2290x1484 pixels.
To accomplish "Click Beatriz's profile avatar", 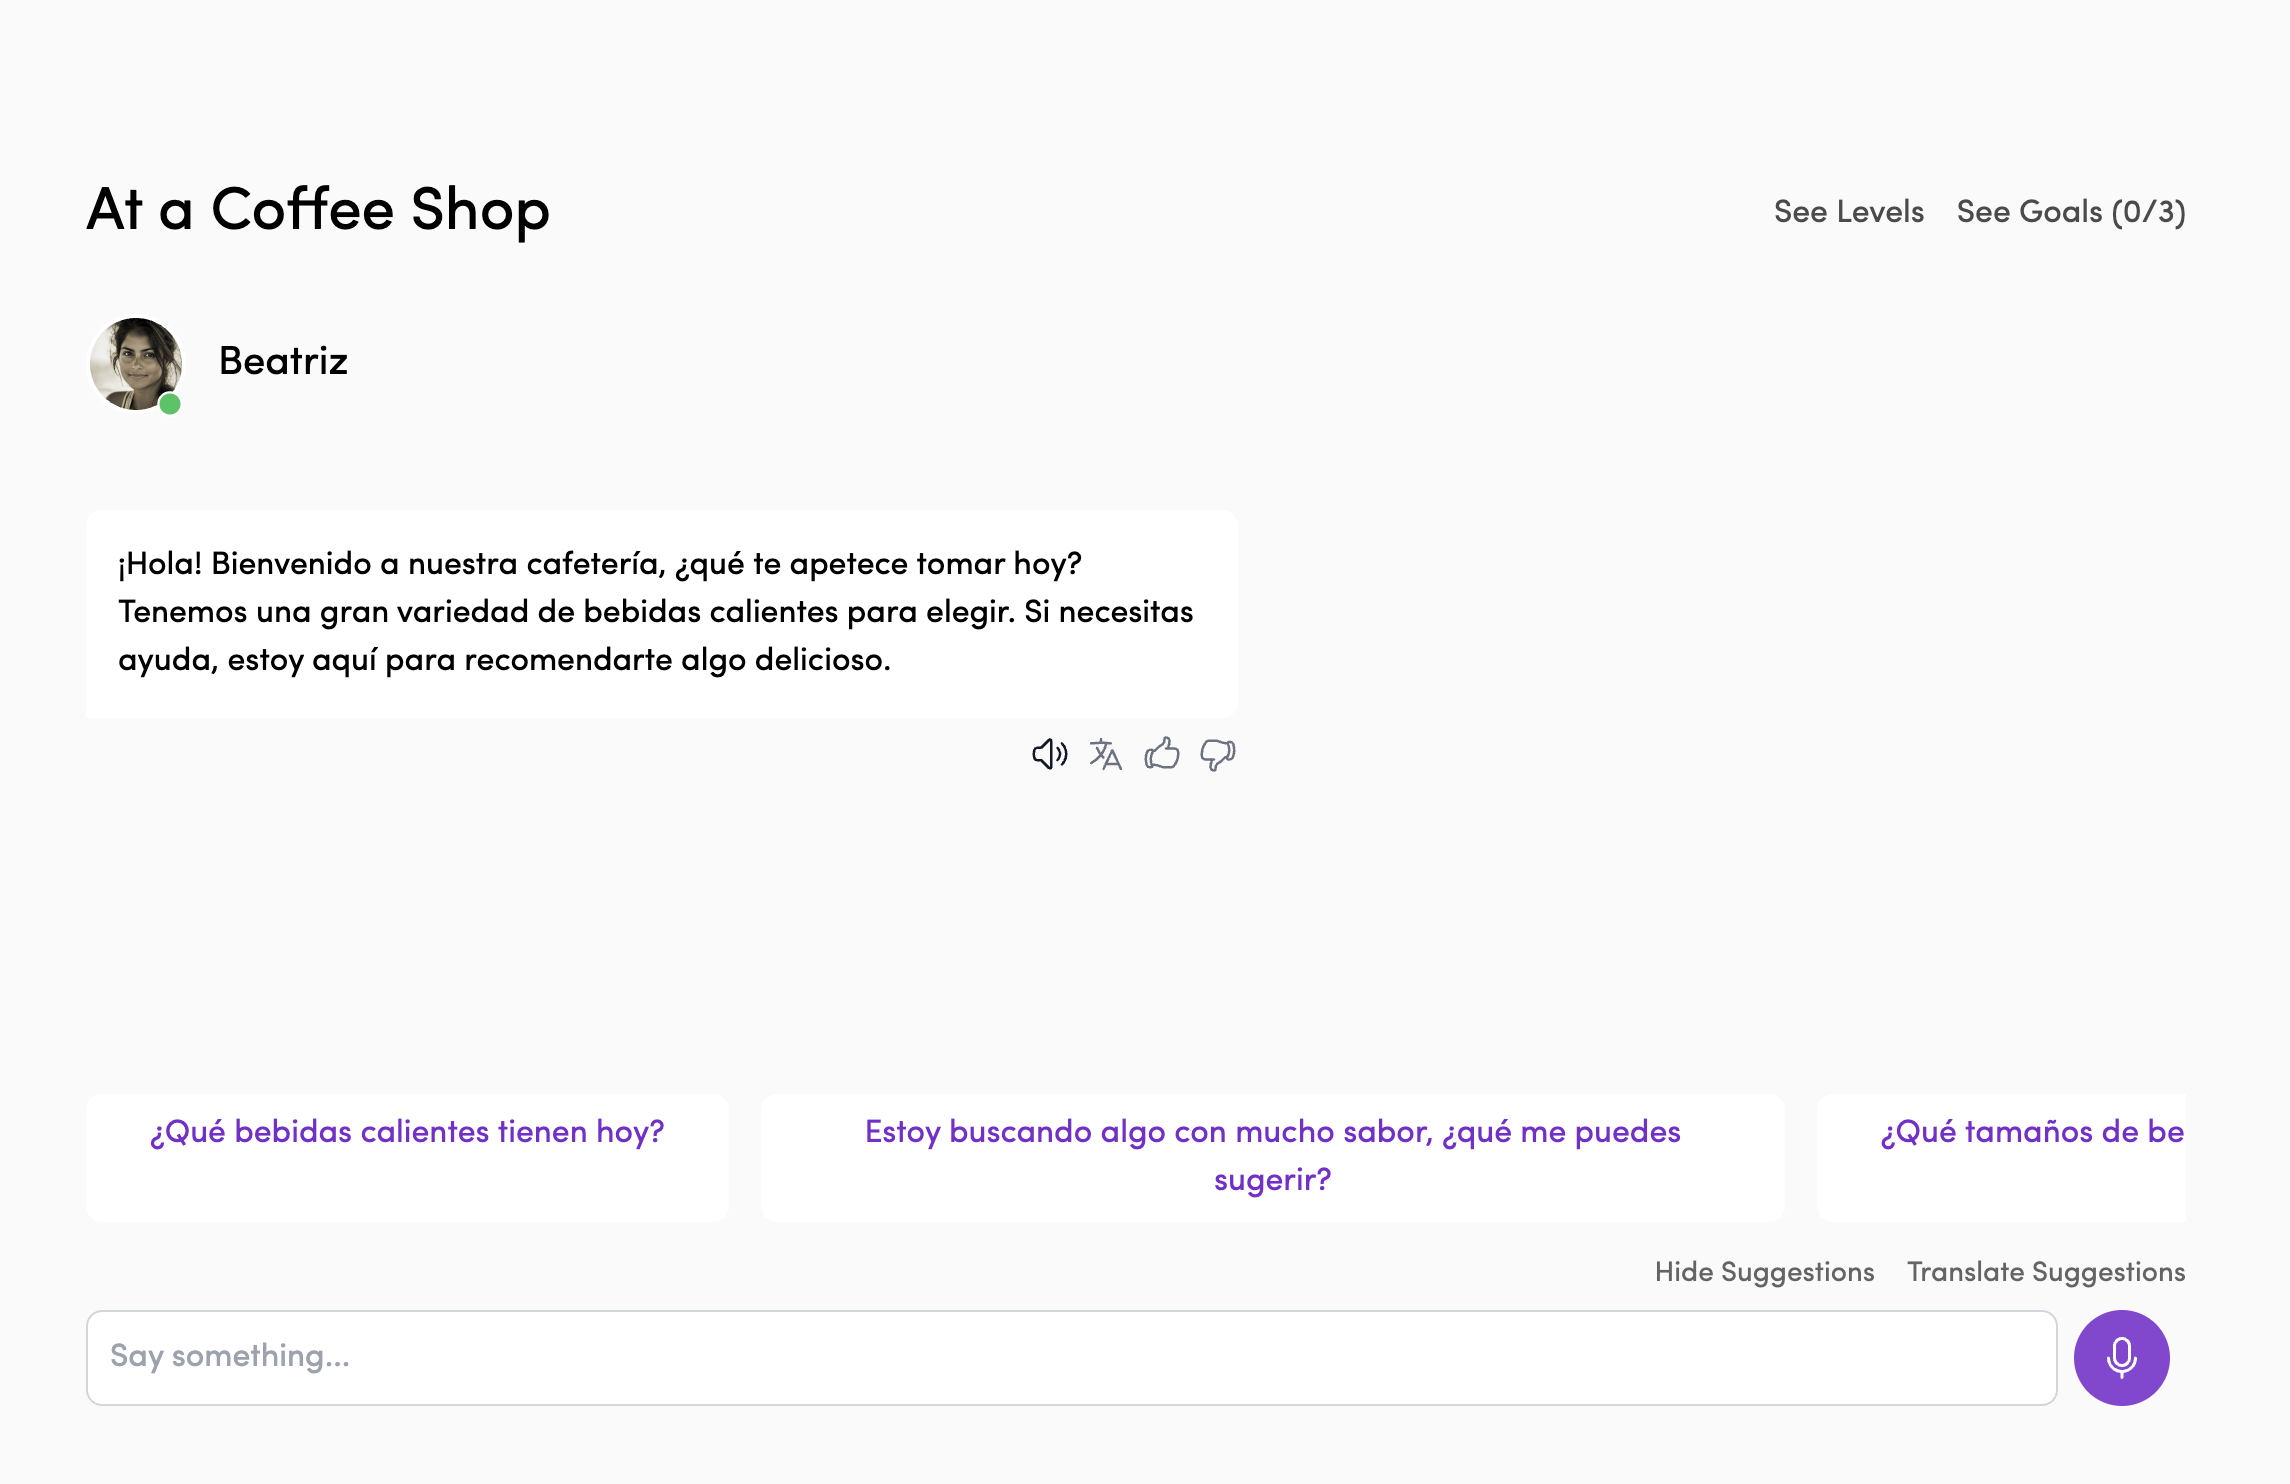I will pyautogui.click(x=135, y=362).
